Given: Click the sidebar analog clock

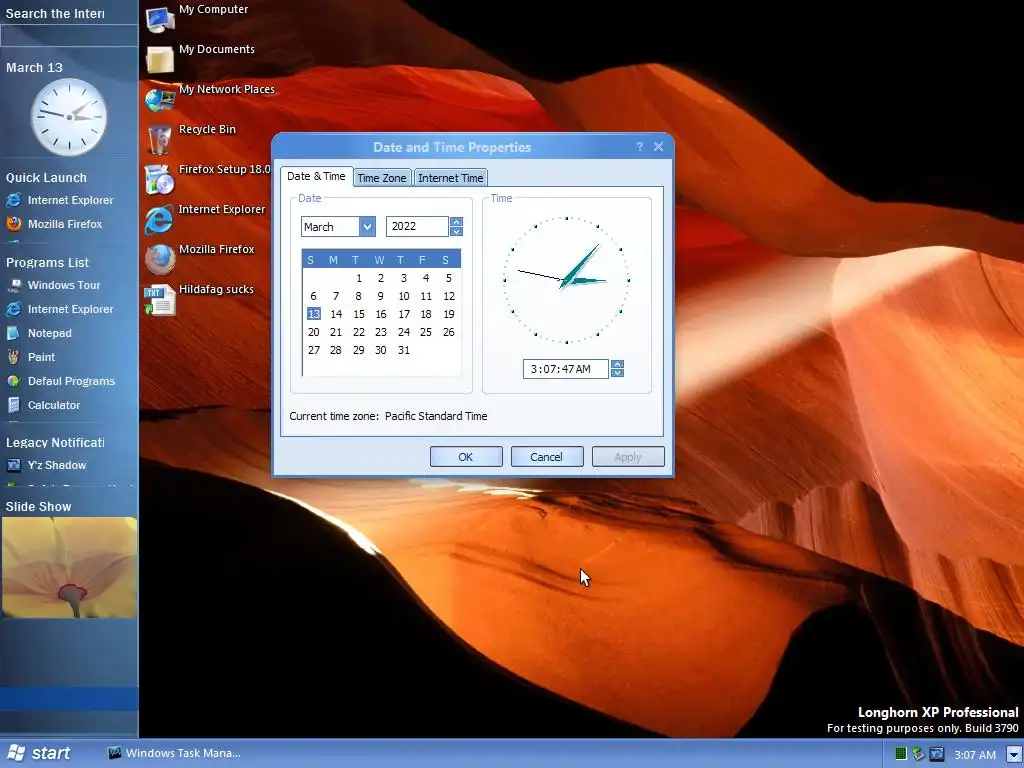Looking at the screenshot, I should (x=69, y=118).
